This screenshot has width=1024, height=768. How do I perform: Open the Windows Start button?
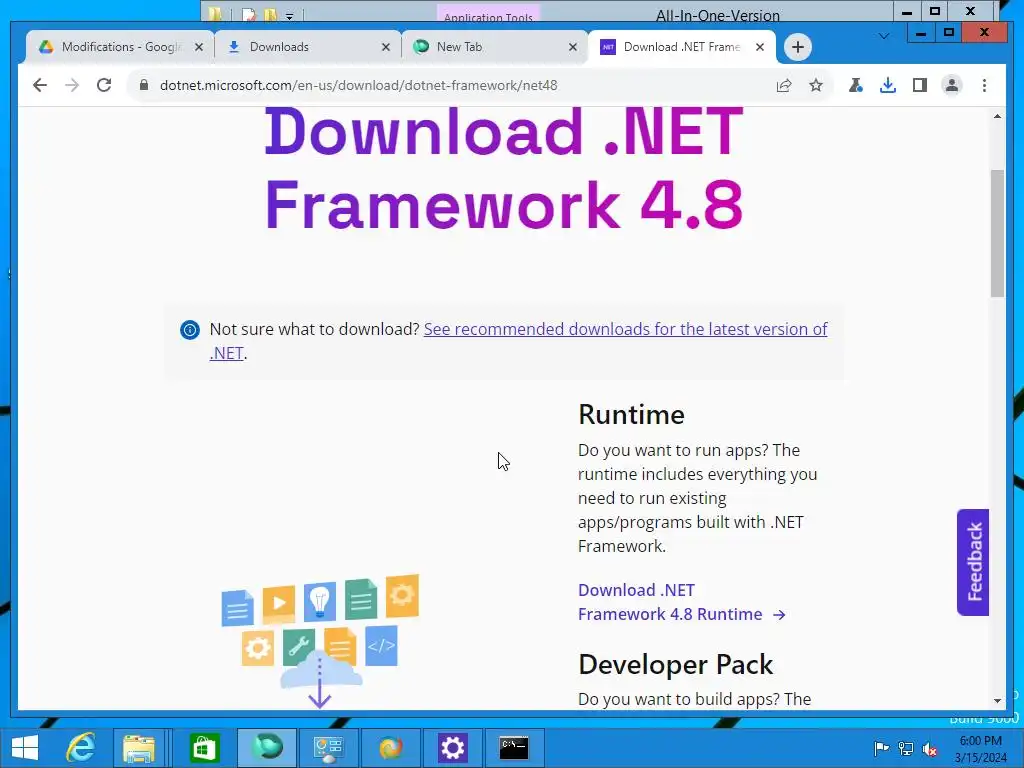pos(25,747)
